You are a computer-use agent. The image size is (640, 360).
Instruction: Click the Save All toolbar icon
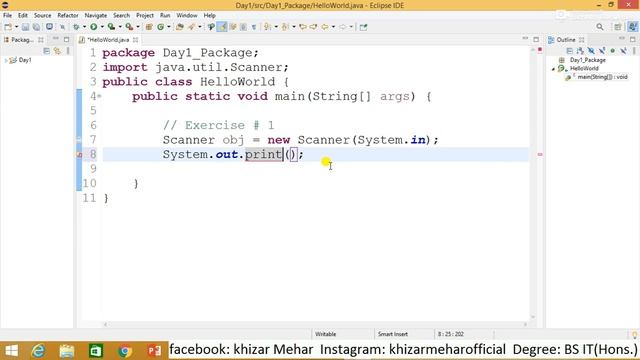click(x=36, y=27)
